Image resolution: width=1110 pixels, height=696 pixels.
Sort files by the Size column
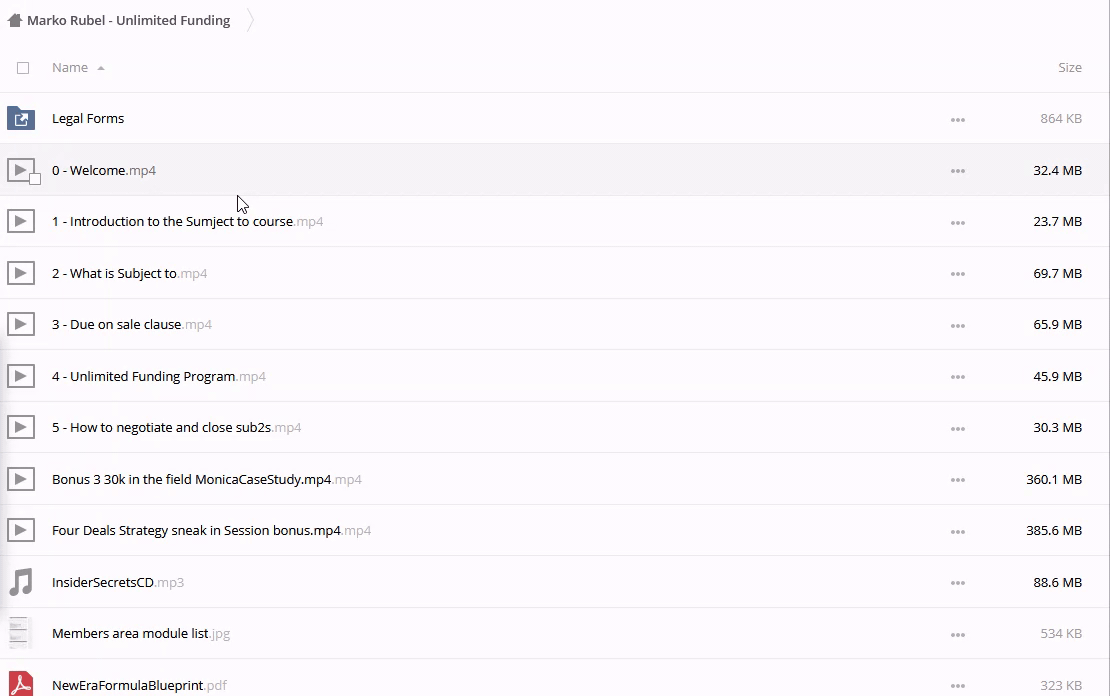coord(1069,67)
